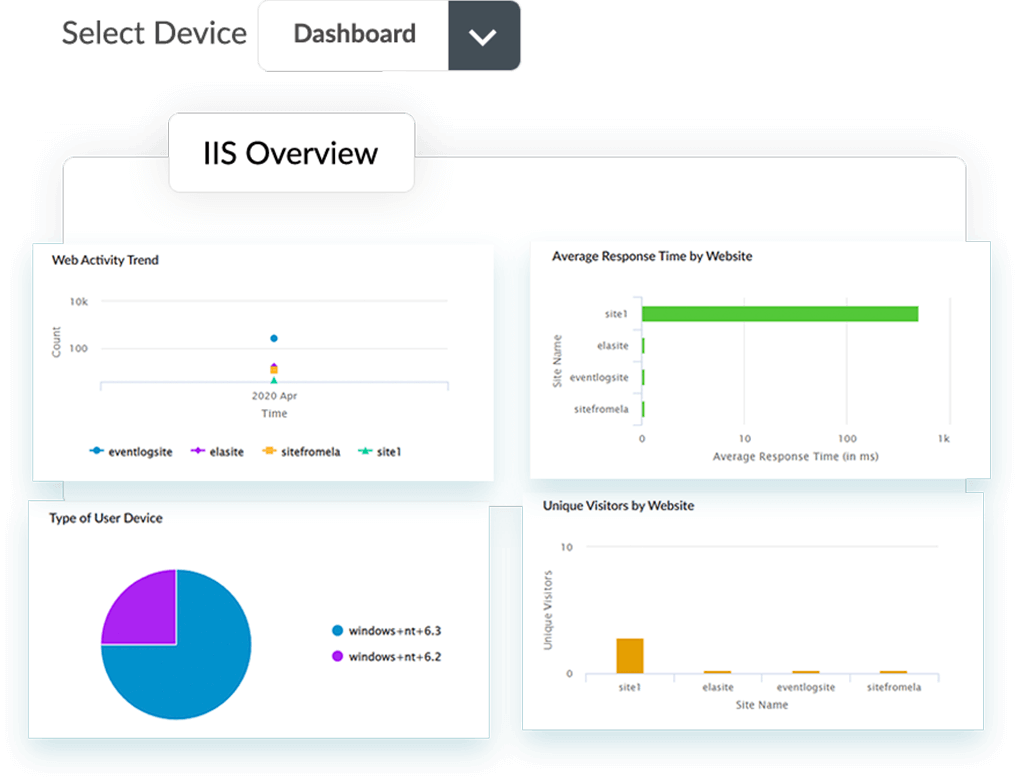Screen dimensions: 1018x780
Task: Click the orange sitefromela square data point
Action: click(274, 370)
